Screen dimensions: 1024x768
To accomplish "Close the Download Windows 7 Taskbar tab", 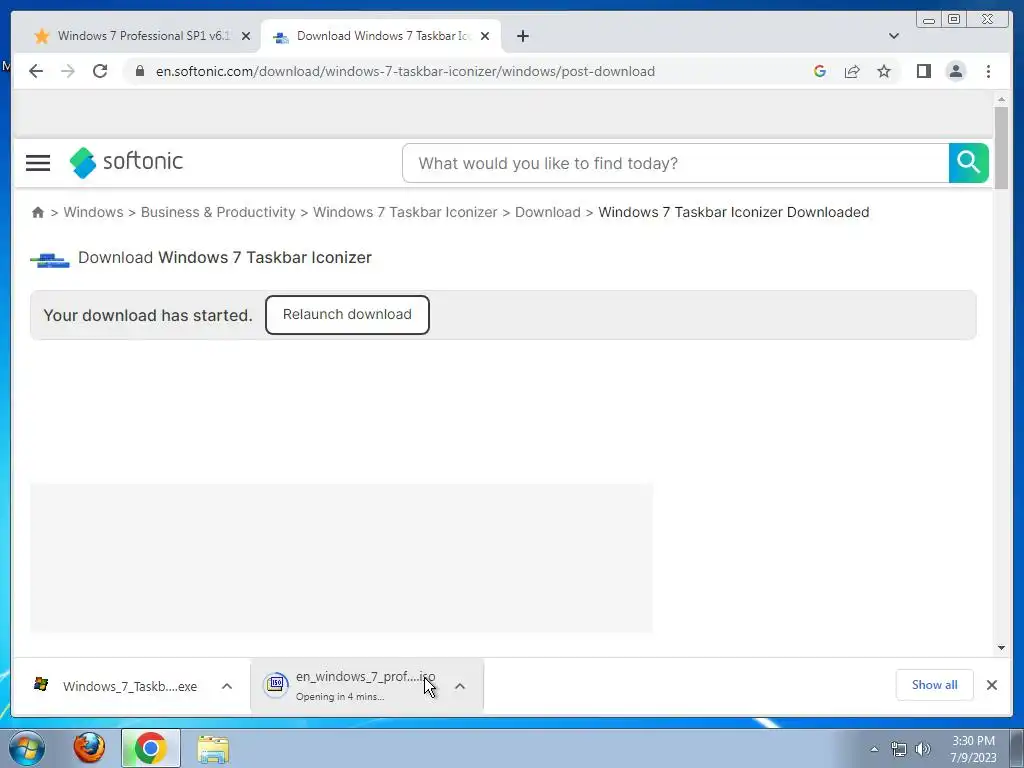I will tap(485, 36).
